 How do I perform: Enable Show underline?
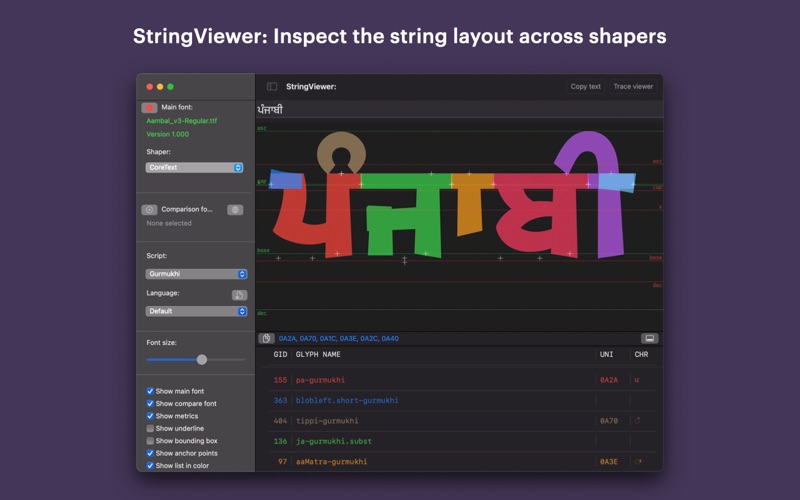[x=150, y=429]
